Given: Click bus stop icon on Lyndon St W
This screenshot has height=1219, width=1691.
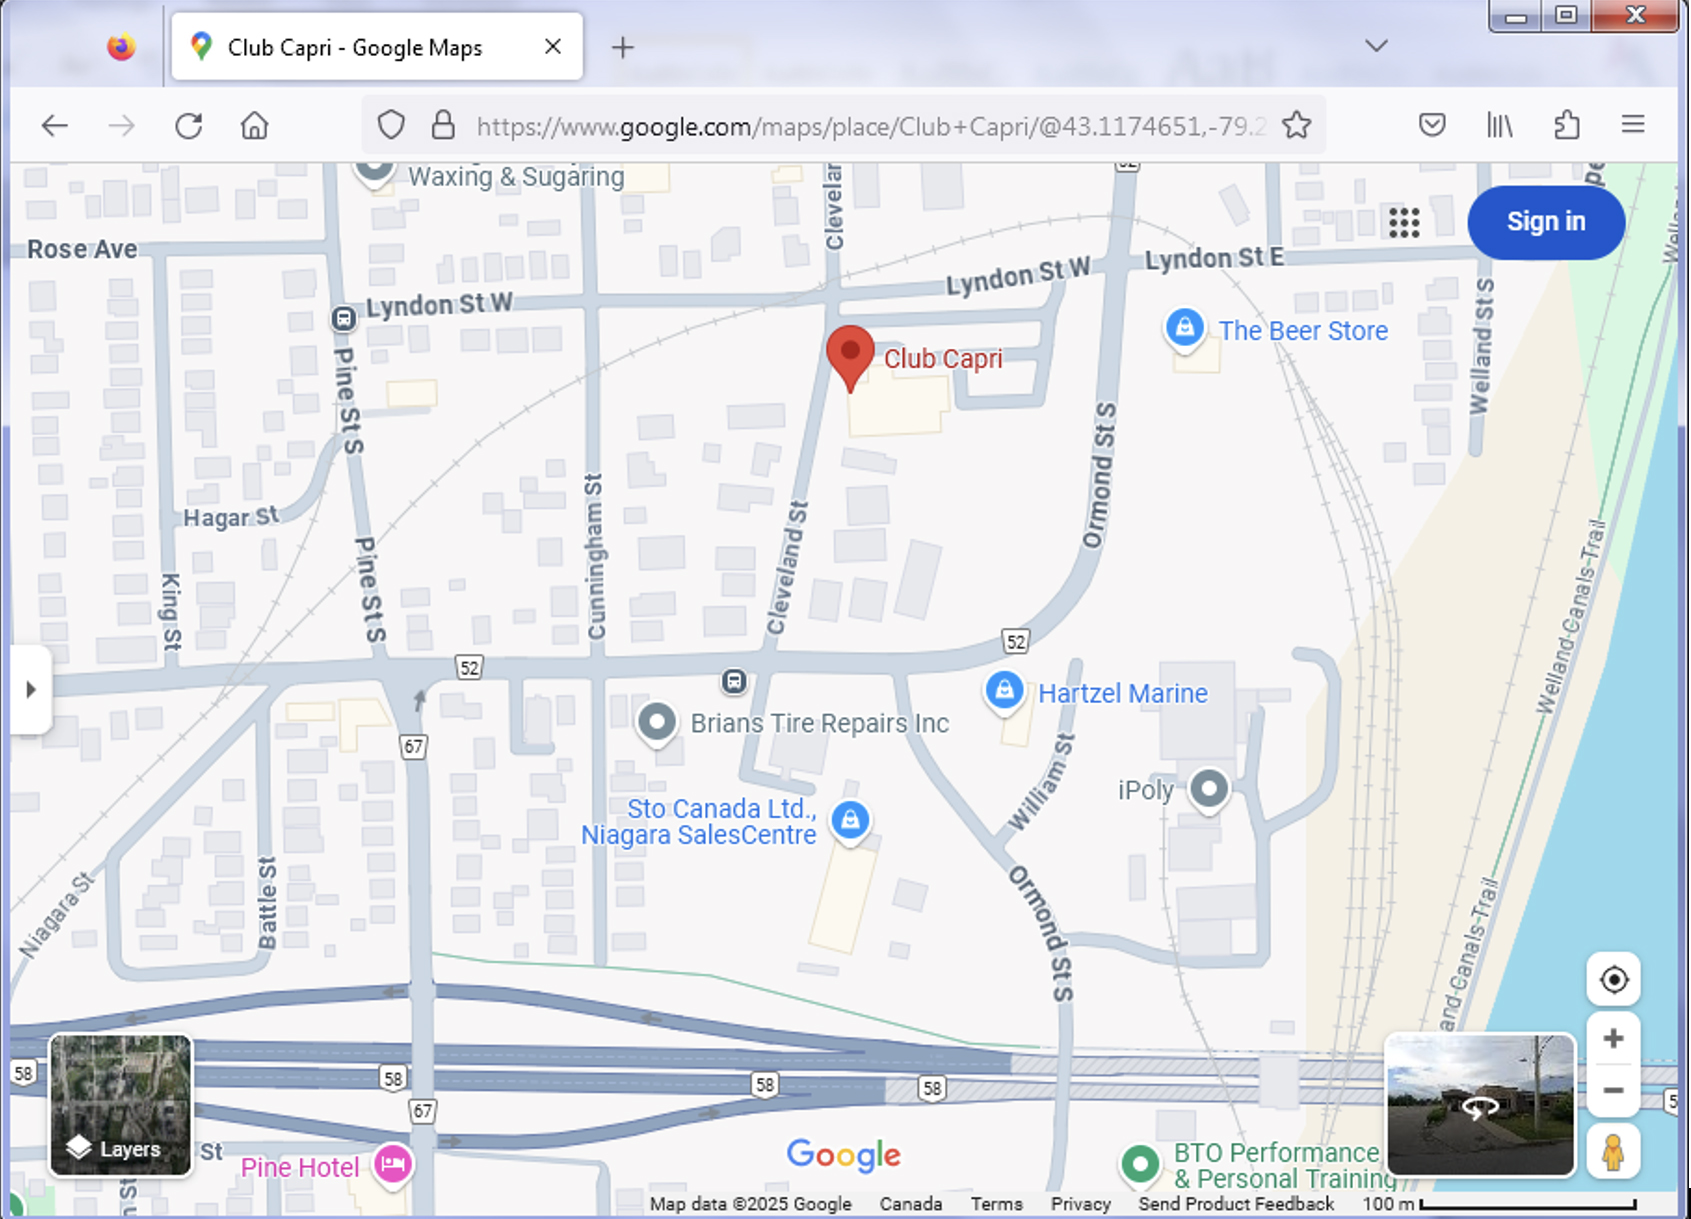Looking at the screenshot, I should tap(343, 319).
